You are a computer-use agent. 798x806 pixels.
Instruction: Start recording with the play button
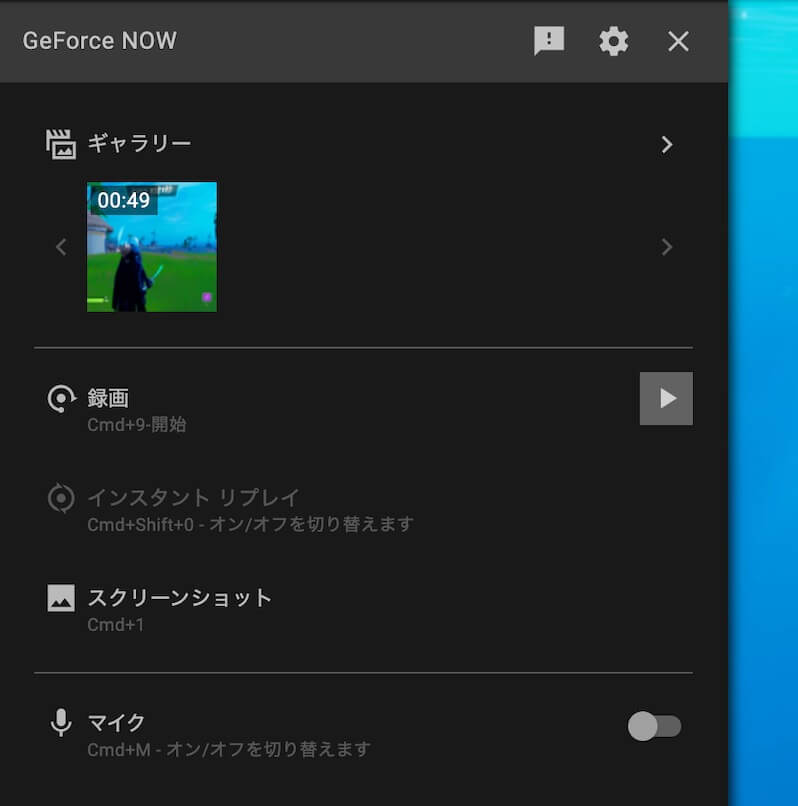[666, 398]
